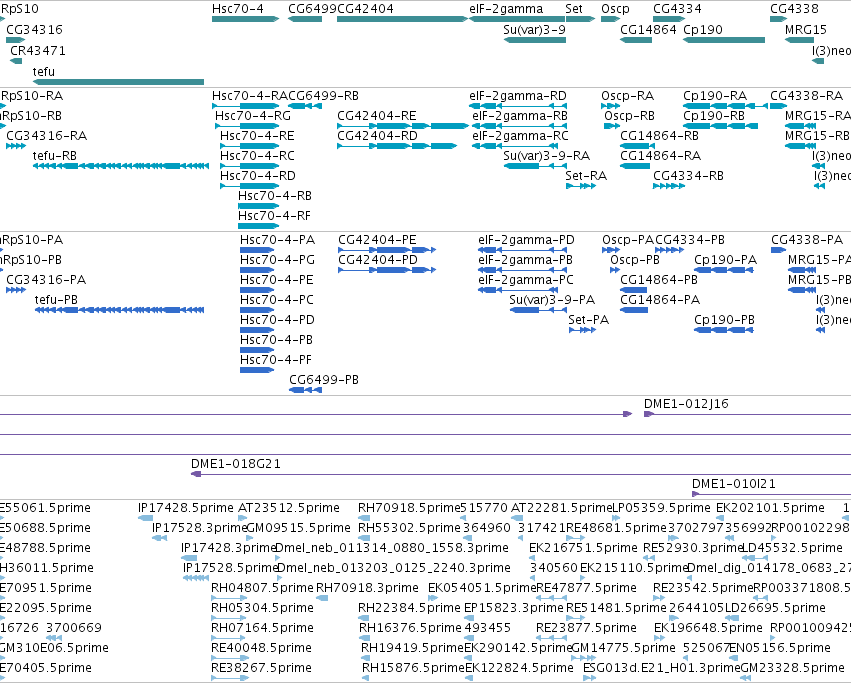Select protein CG6499-PB
This screenshot has height=683, width=851.
coord(305,390)
